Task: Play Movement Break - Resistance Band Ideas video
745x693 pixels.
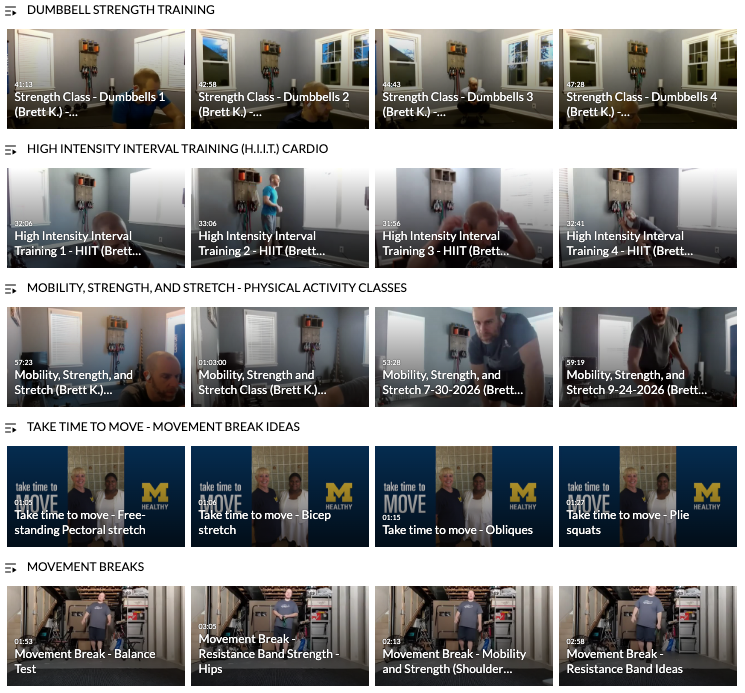Action: 648,636
